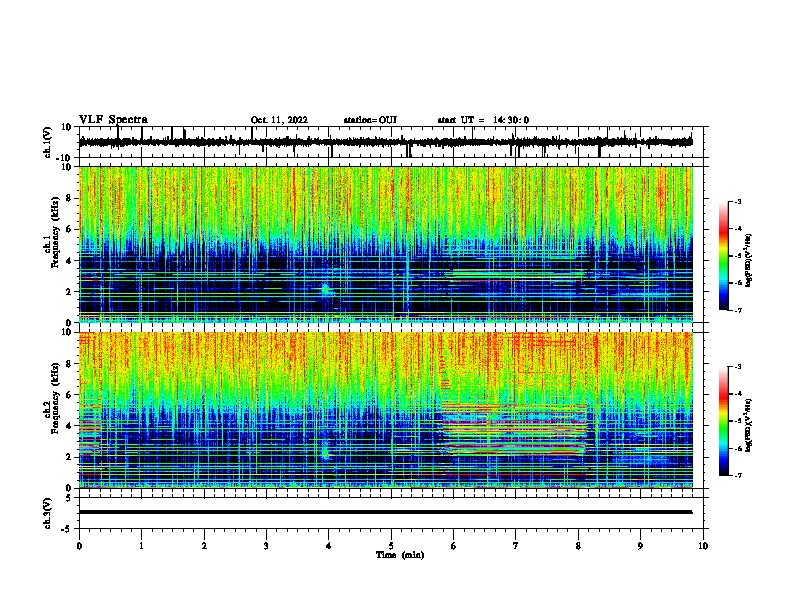Image resolution: width=792 pixels, height=612 pixels.
Task: Click the ch.2 colorbar log(PSD) label
Action: click(x=748, y=425)
